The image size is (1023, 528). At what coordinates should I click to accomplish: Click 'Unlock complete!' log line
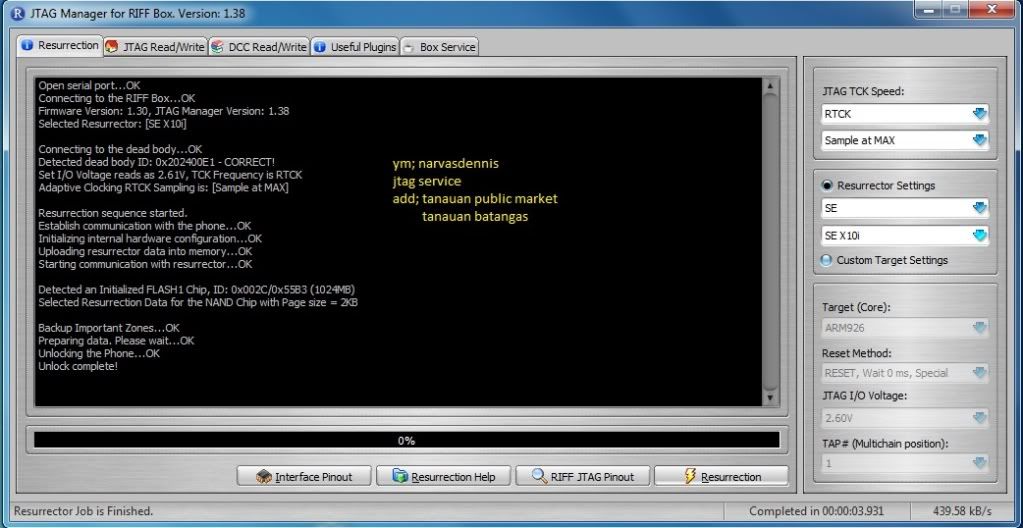[78, 366]
